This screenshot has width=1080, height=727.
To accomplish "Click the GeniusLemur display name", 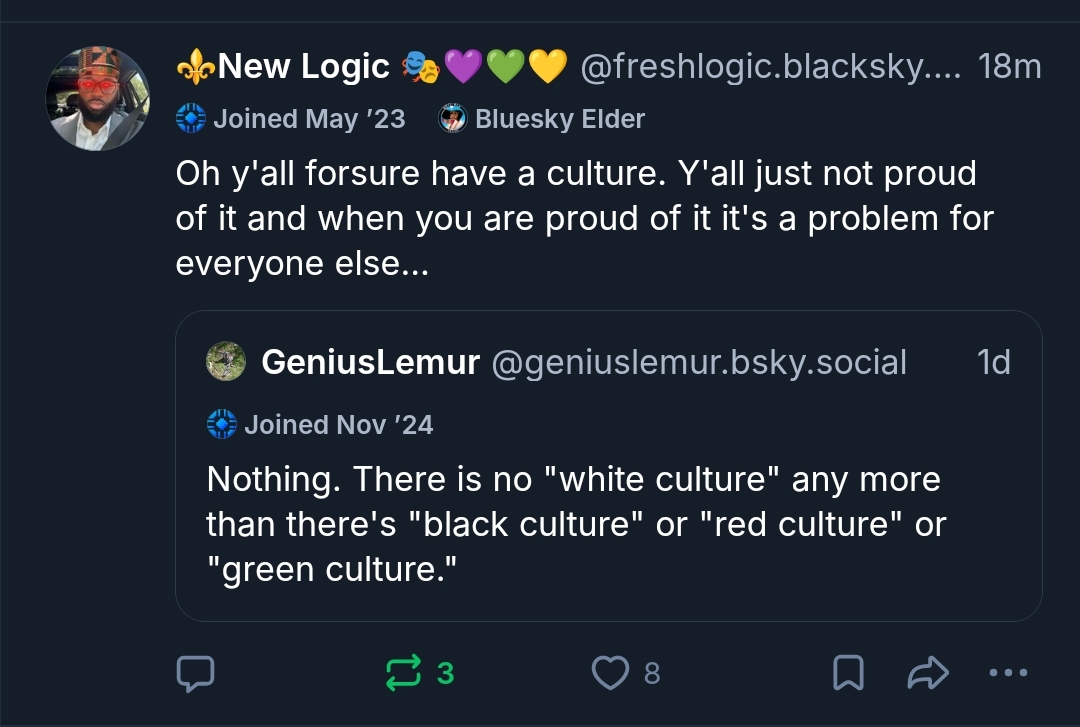I will [370, 362].
